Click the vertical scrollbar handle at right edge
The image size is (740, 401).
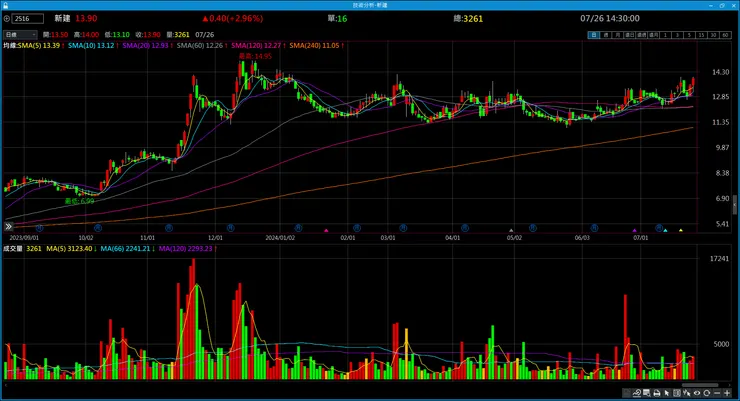pyautogui.click(x=734, y=204)
